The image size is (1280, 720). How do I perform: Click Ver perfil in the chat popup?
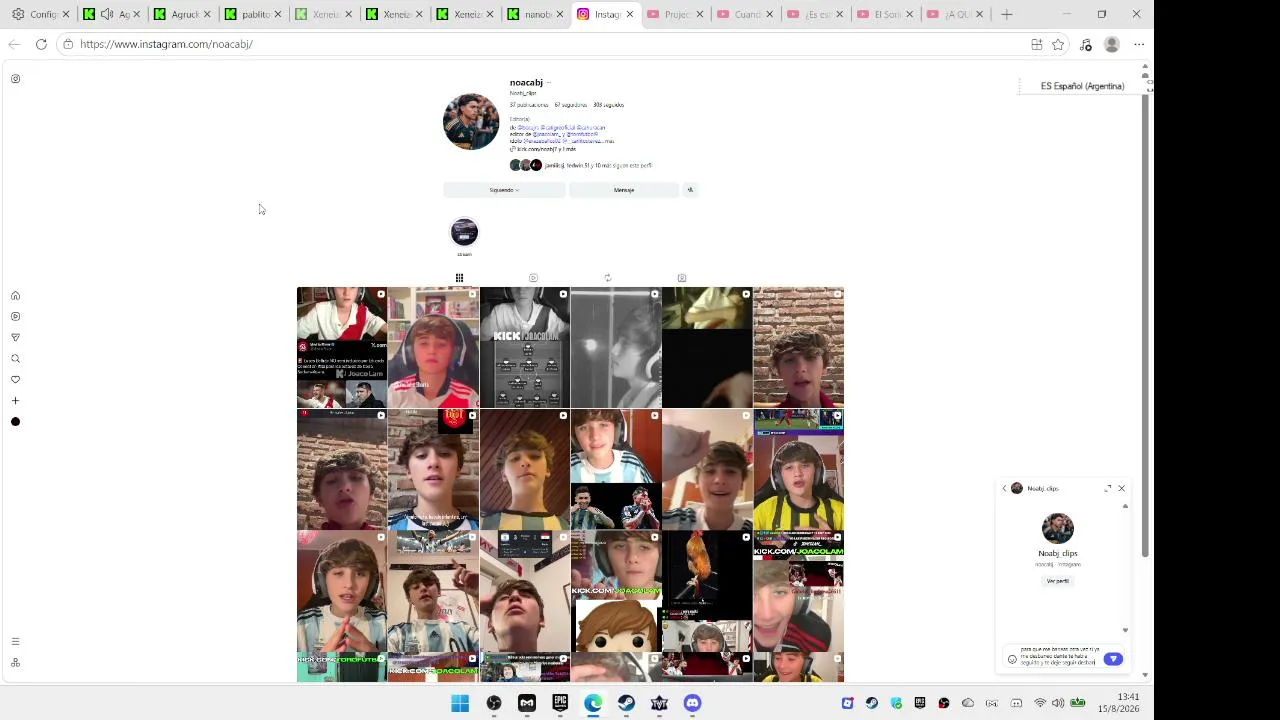click(x=1058, y=581)
